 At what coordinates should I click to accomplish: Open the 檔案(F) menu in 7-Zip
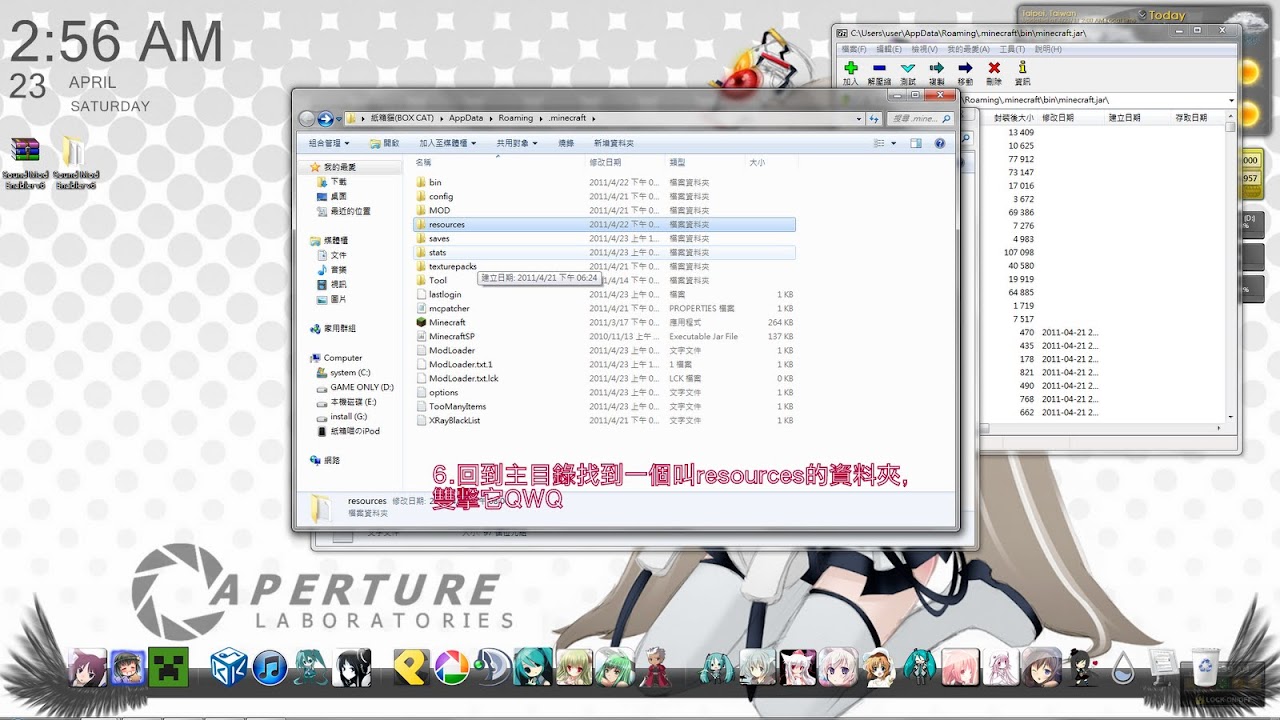click(854, 49)
